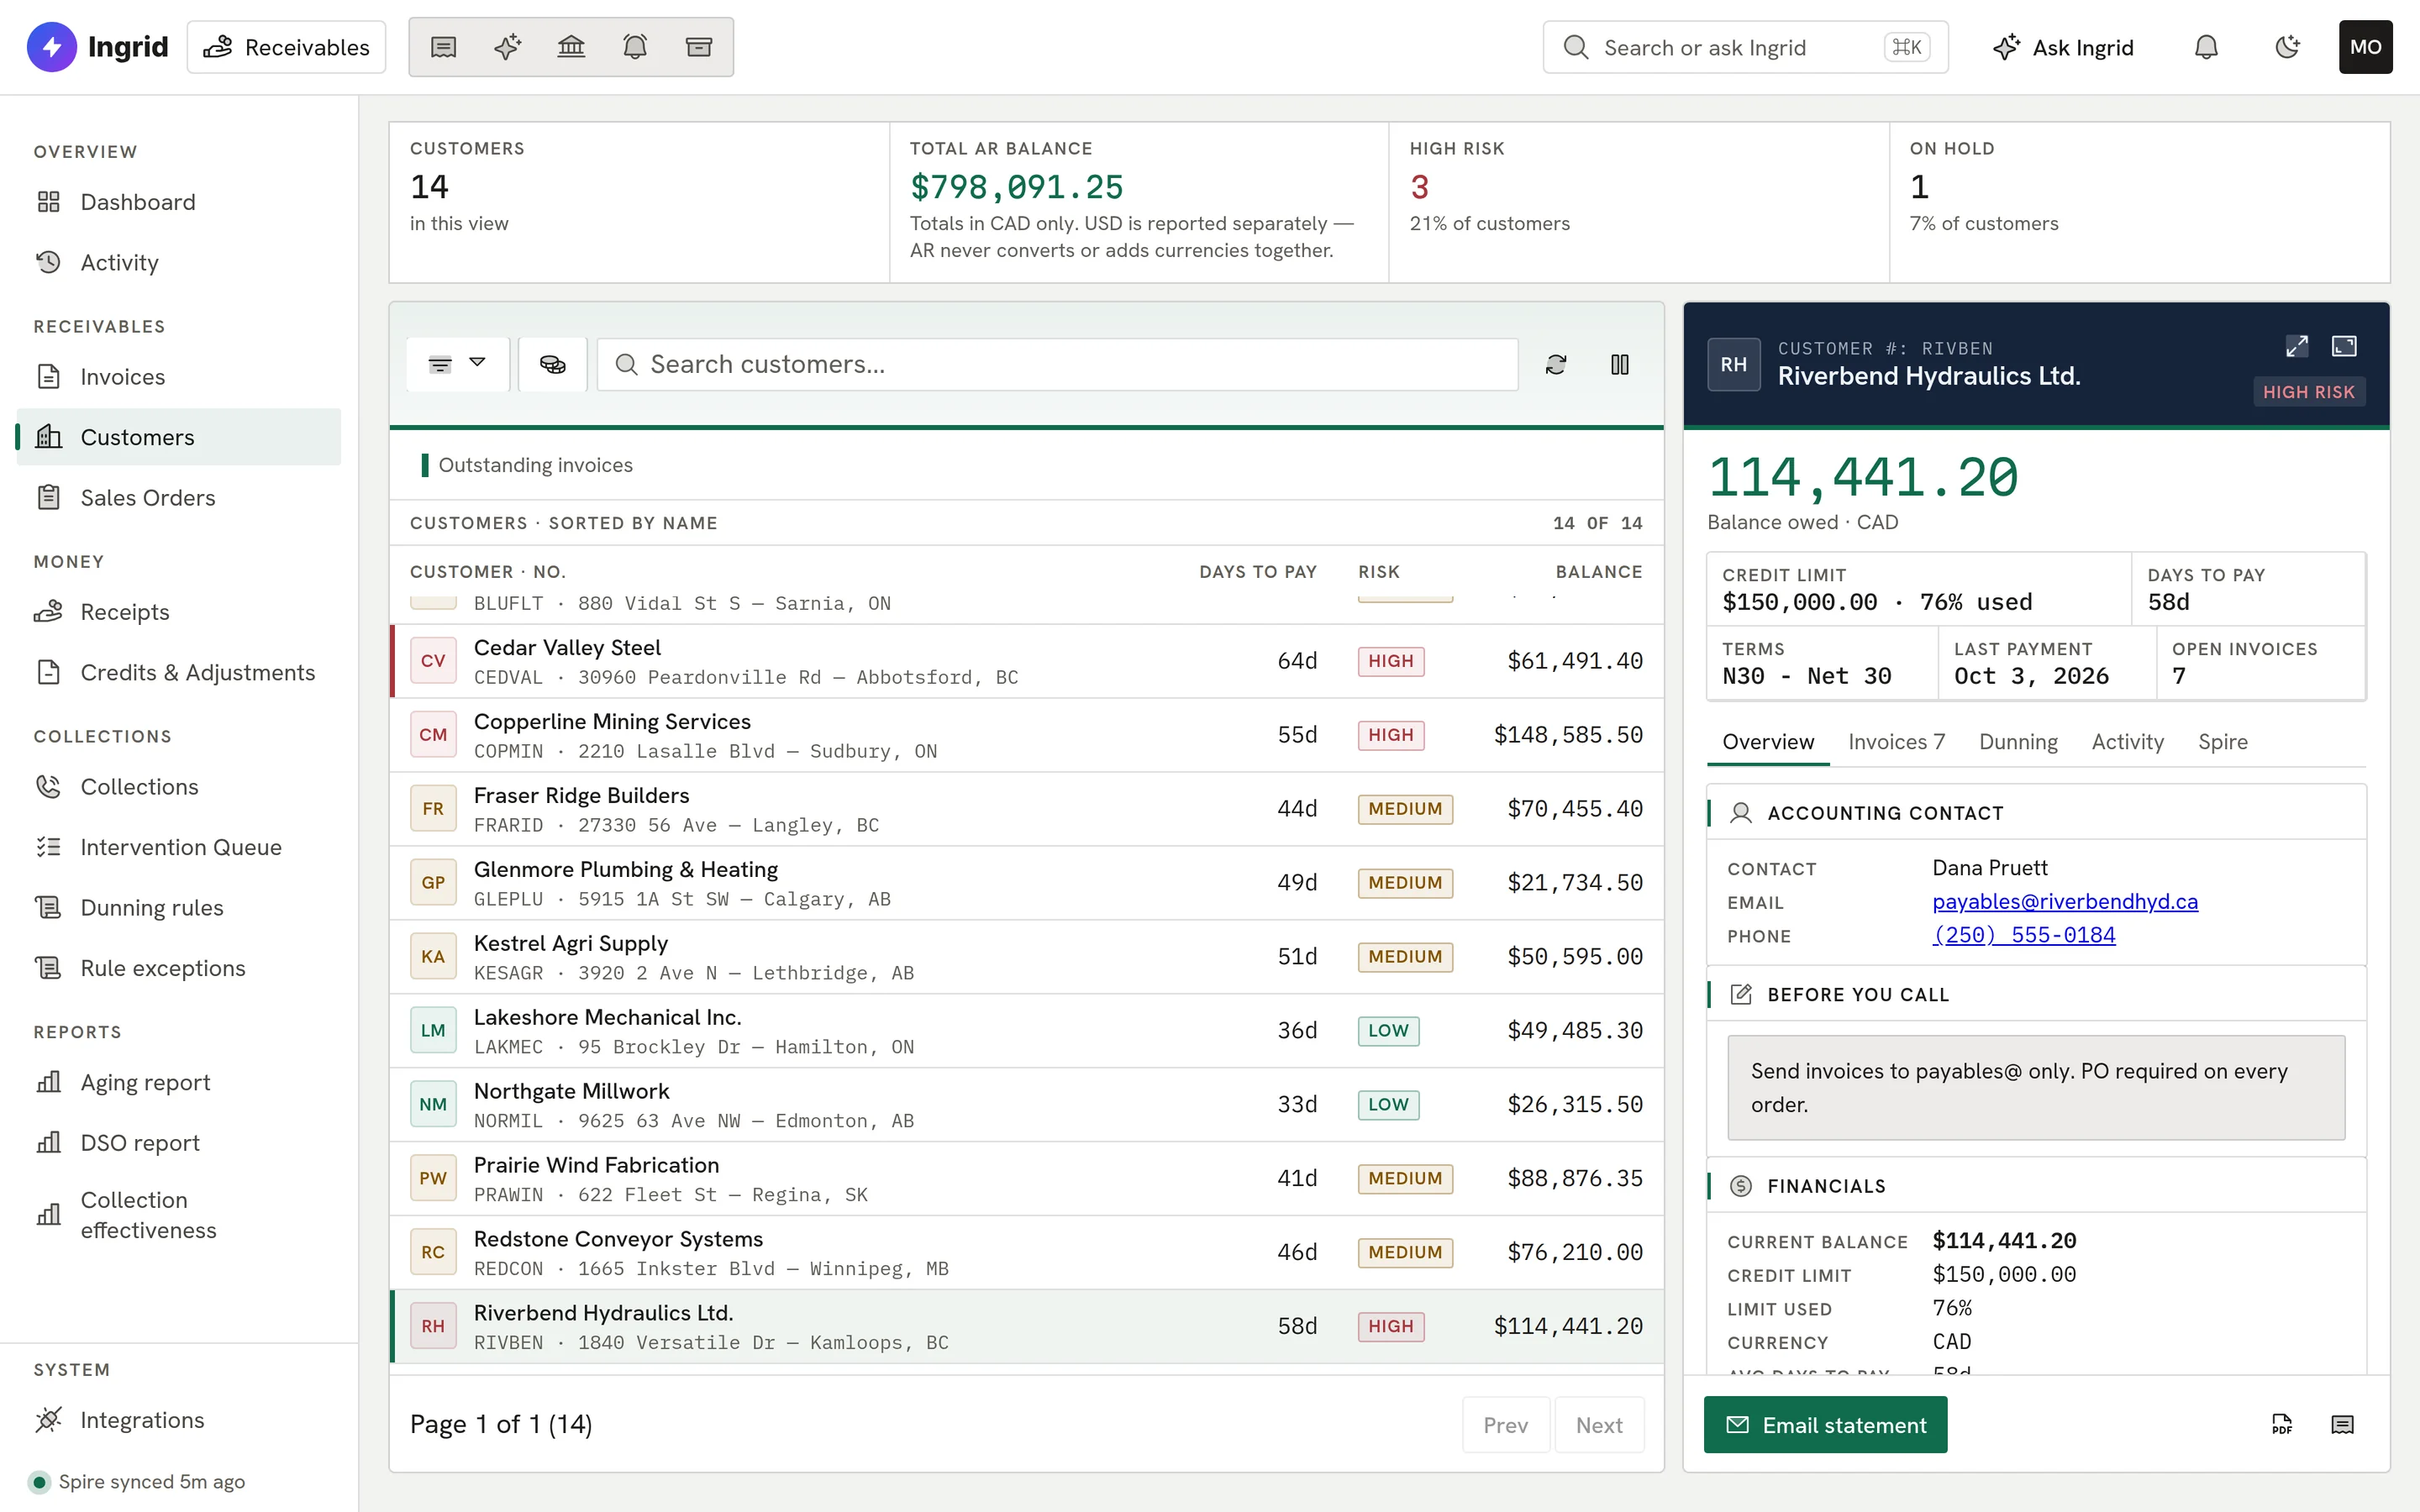Open notifications bell in header
This screenshot has width=2420, height=1512.
pyautogui.click(x=2206, y=47)
